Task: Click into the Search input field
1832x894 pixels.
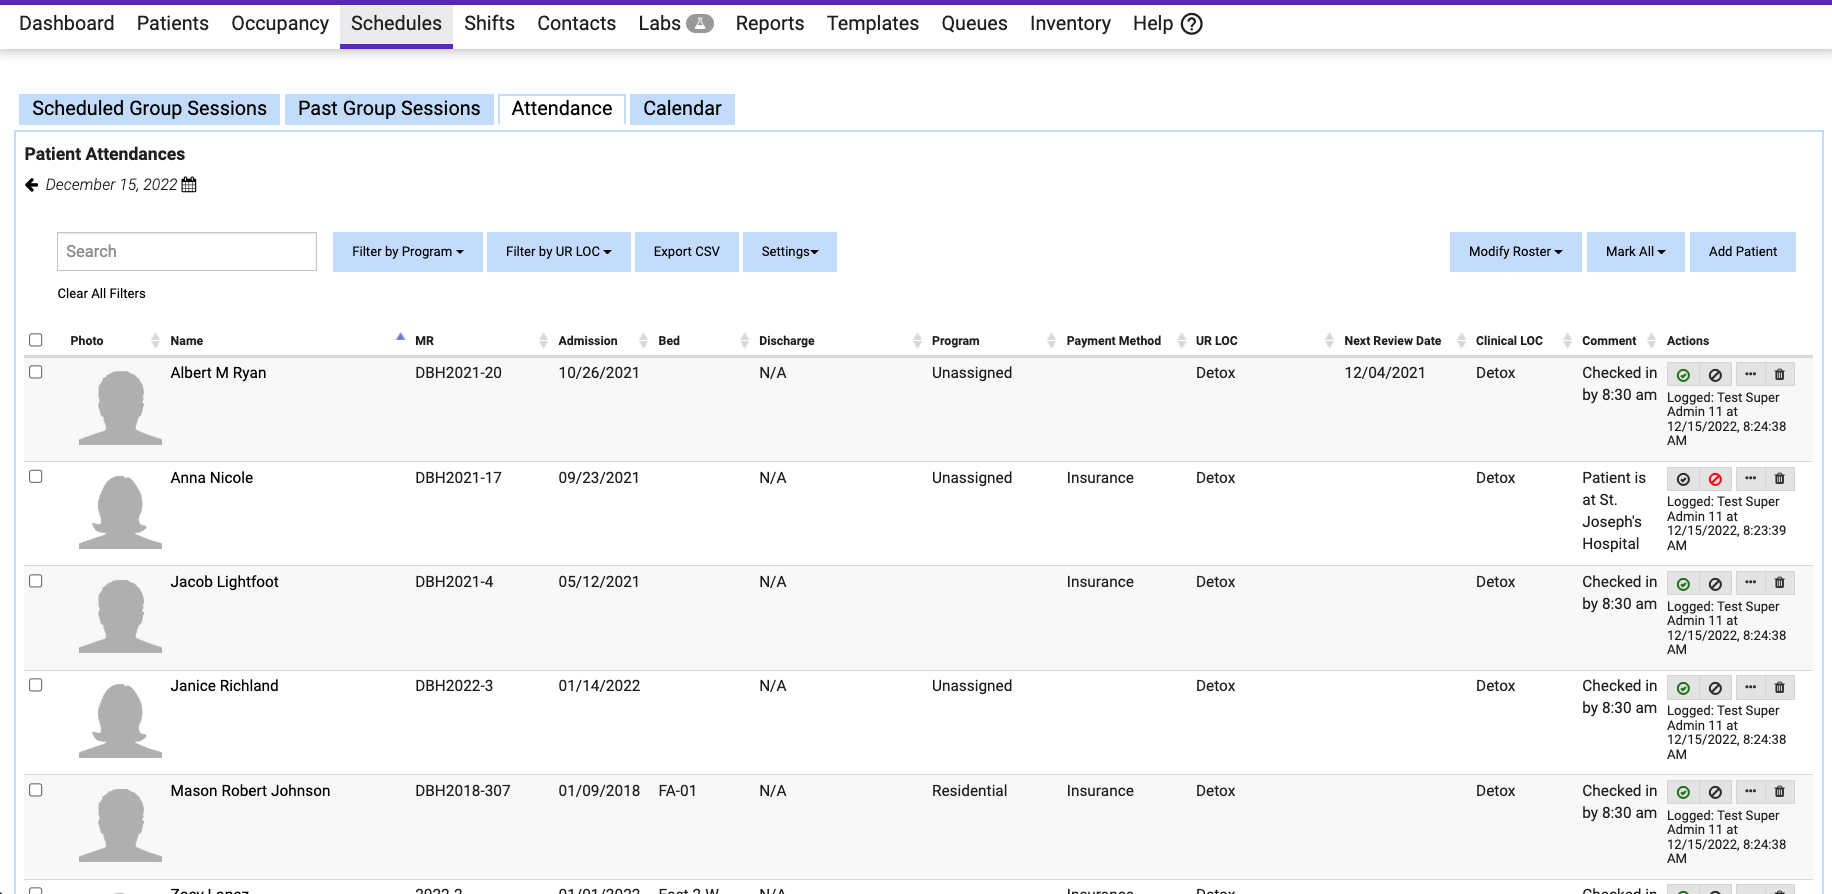Action: [187, 252]
